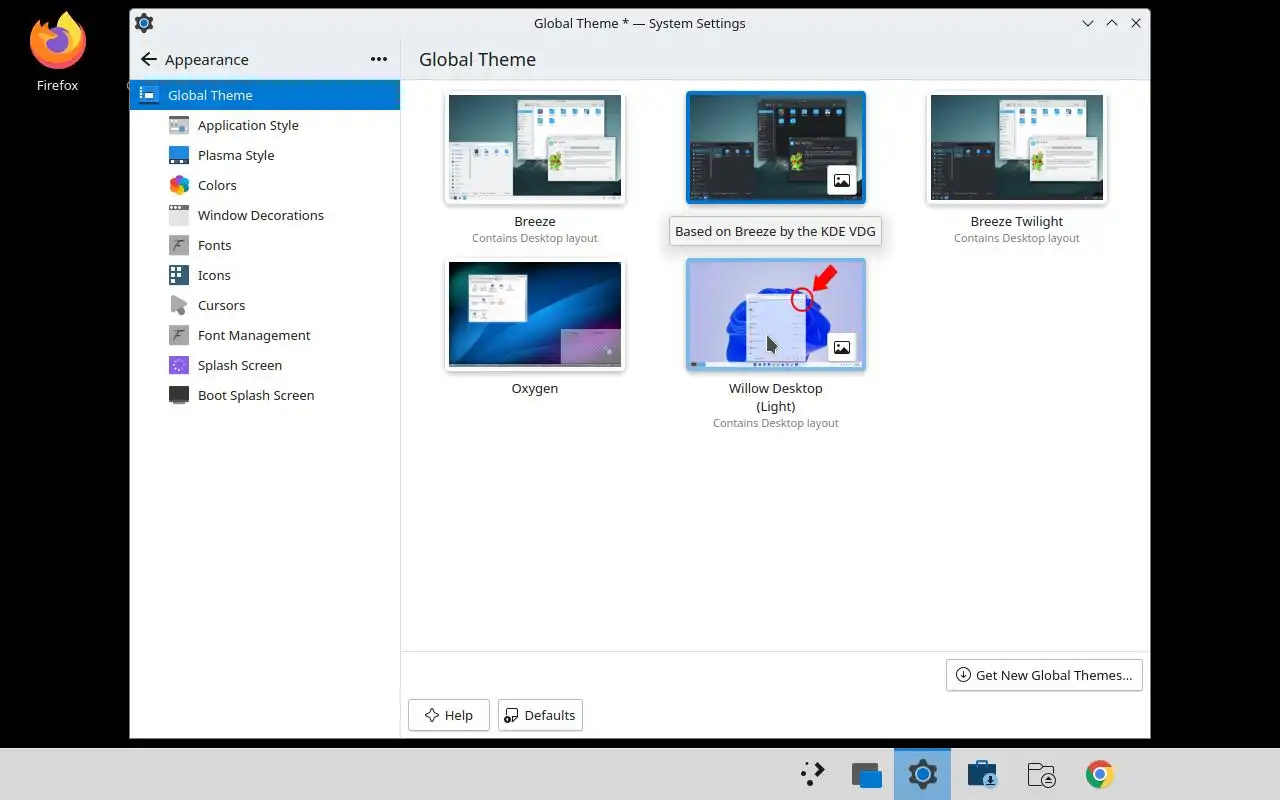This screenshot has width=1280, height=800.
Task: Open System Settings from the taskbar
Action: pyautogui.click(x=922, y=774)
